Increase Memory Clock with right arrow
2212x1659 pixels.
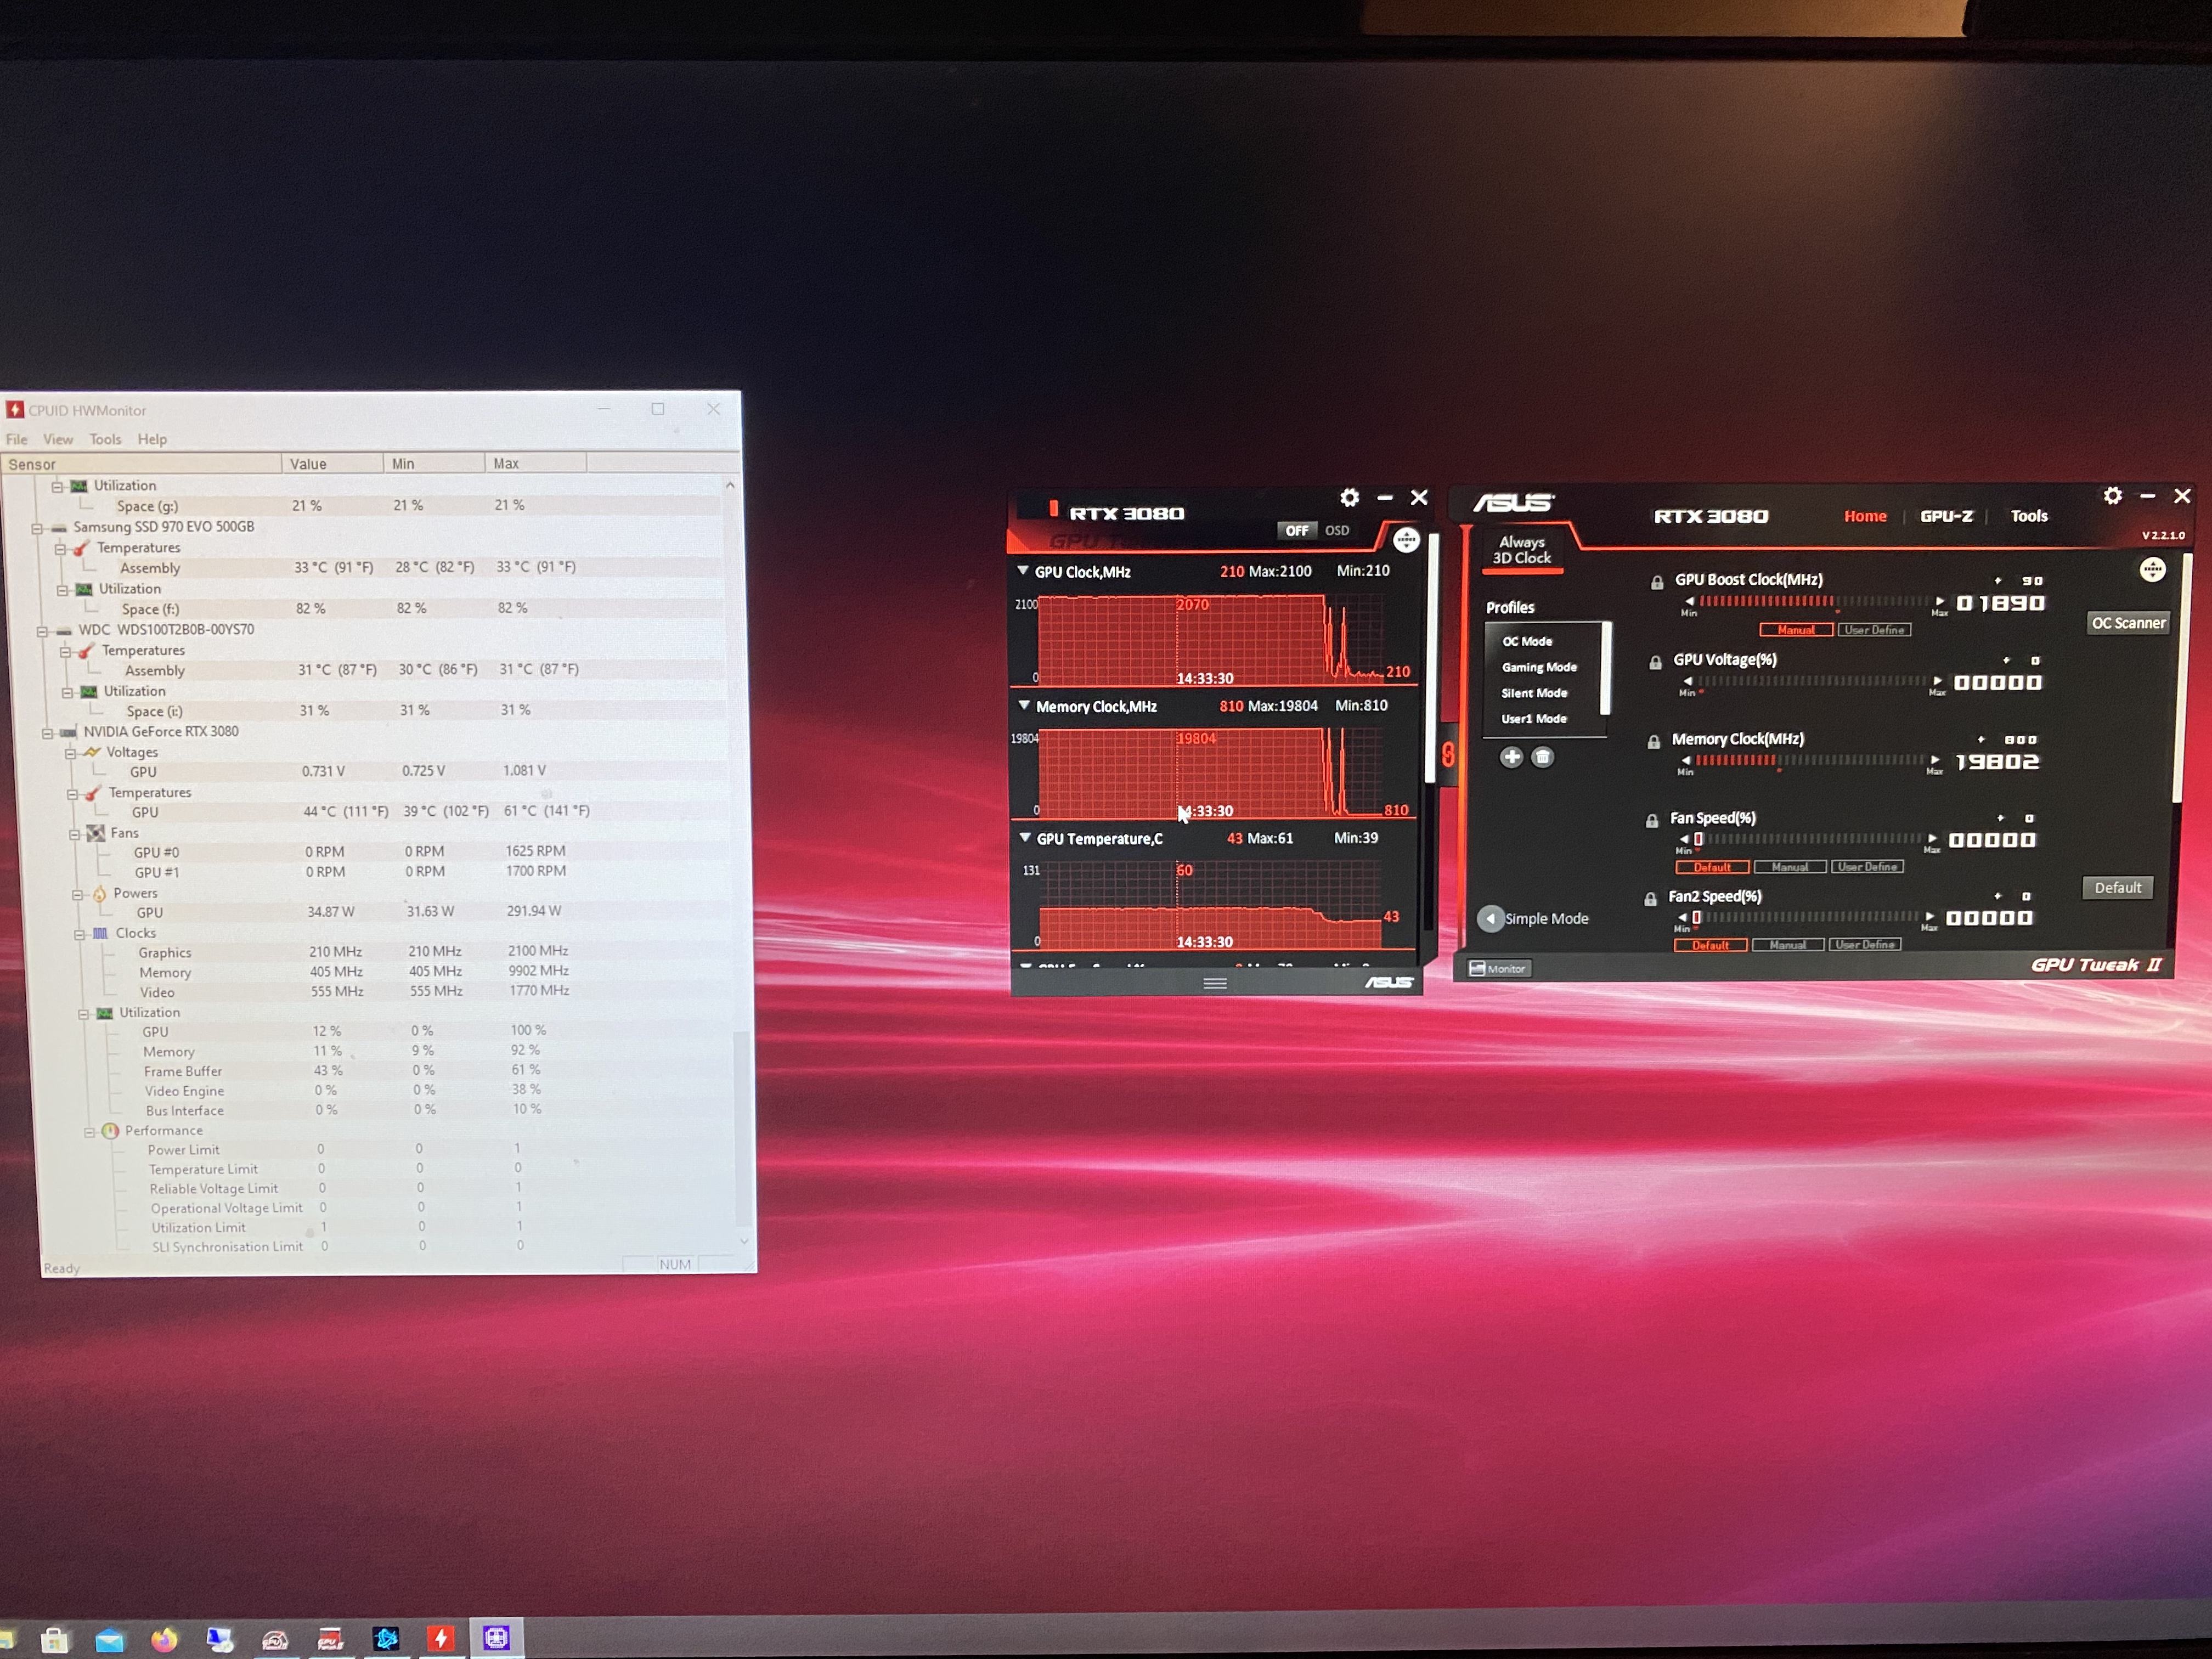coord(1936,760)
